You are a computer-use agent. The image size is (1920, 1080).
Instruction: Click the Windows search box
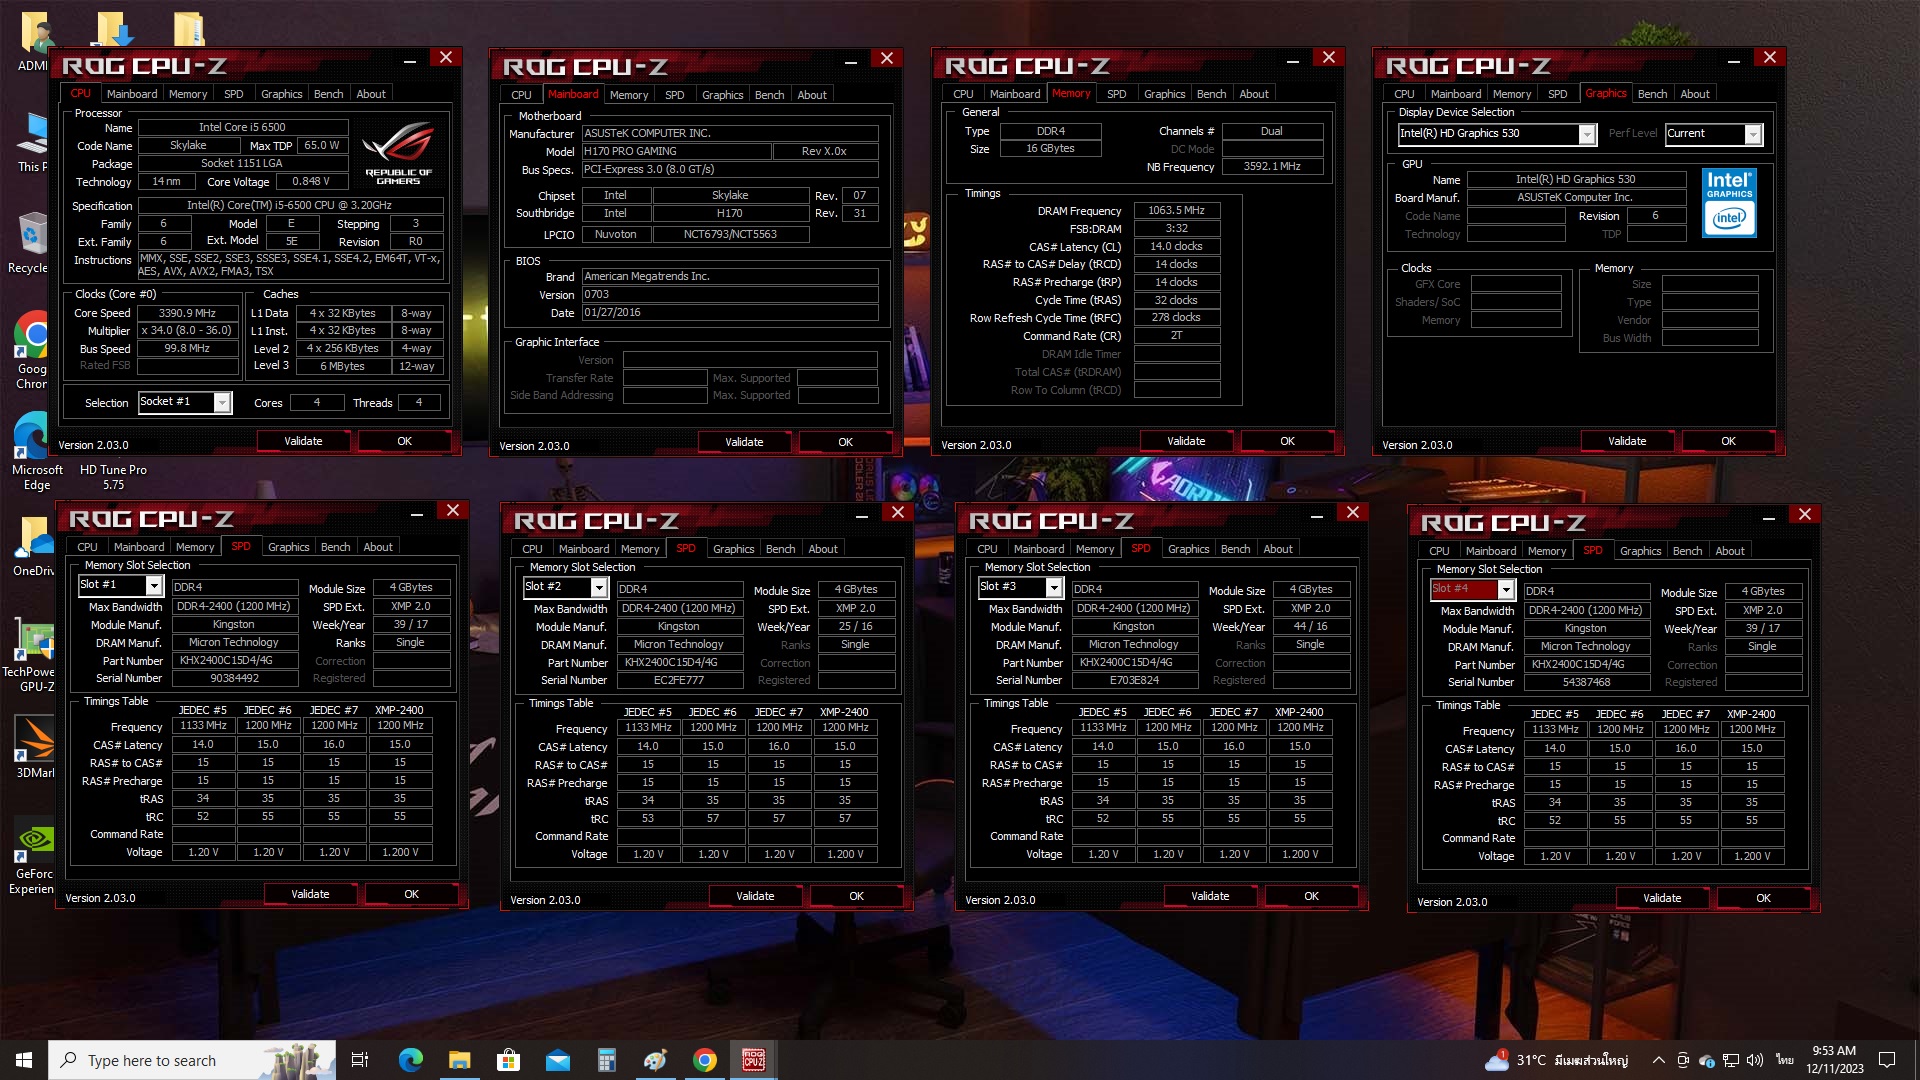pyautogui.click(x=150, y=1060)
